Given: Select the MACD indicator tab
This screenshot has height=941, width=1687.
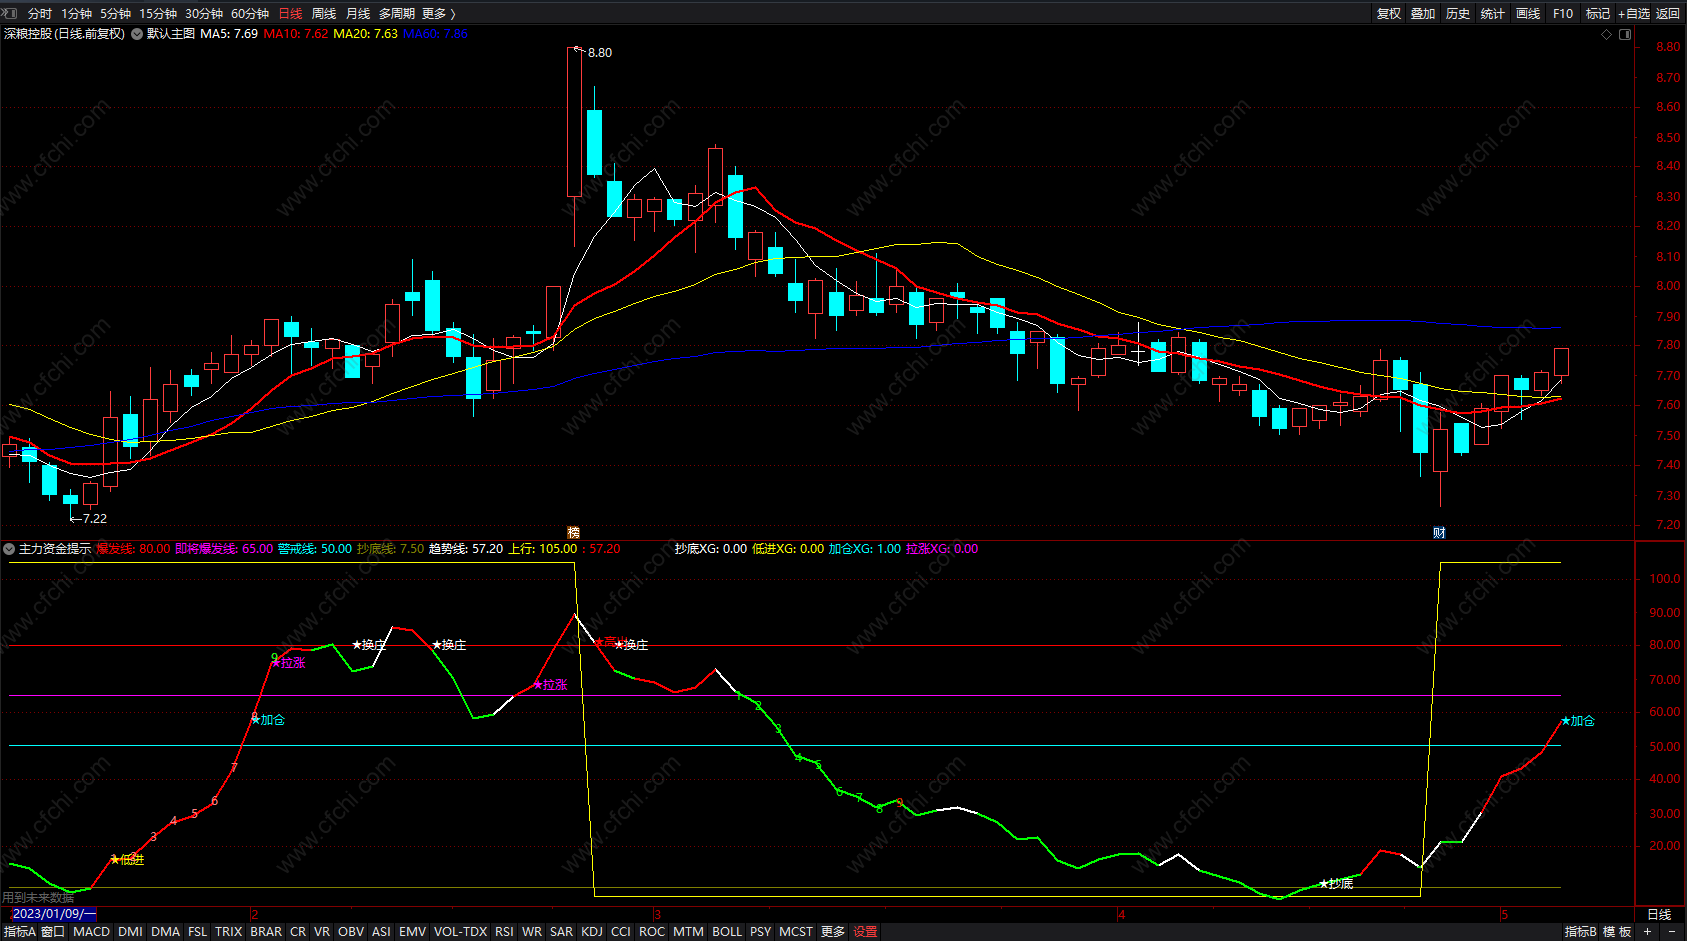Looking at the screenshot, I should coord(91,931).
